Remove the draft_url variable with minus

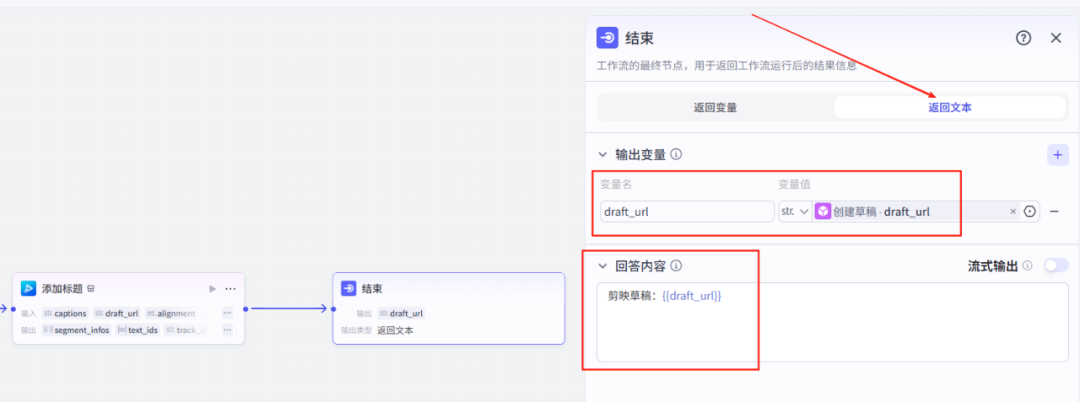[x=1054, y=211]
